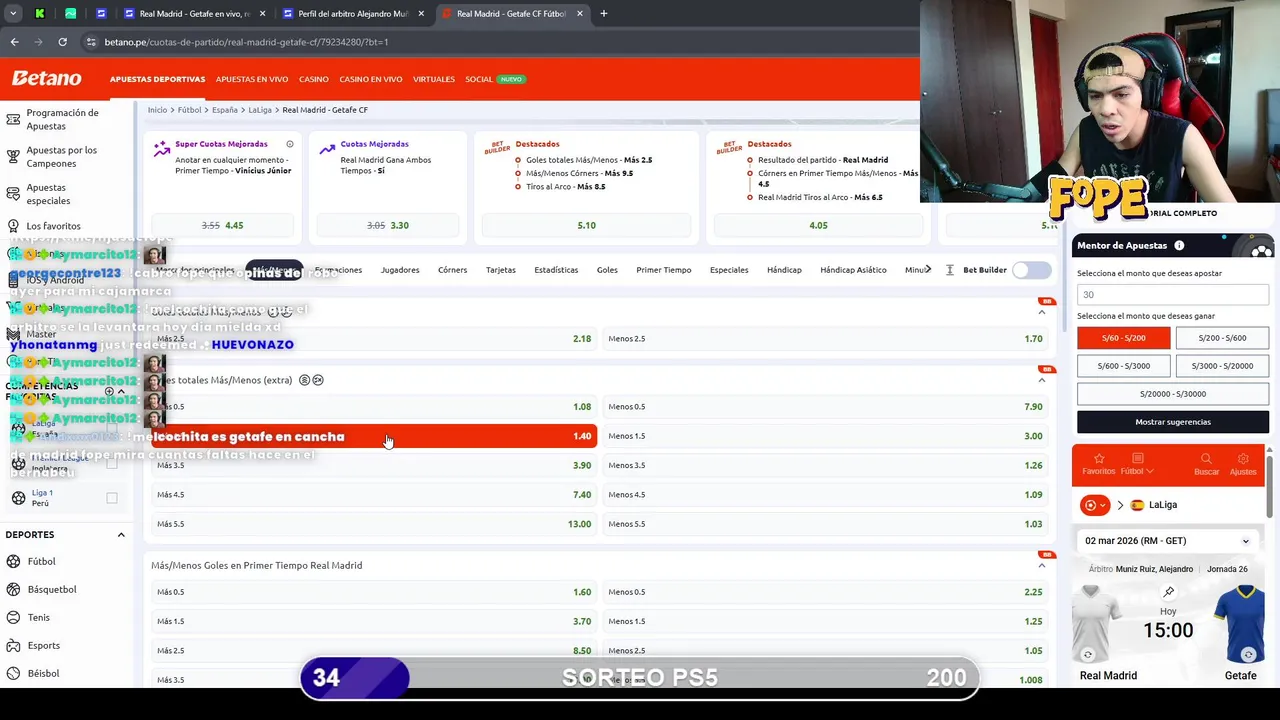Select Real Madrid Gana Ambos Tiempos 3.30
The height and width of the screenshot is (720, 1280).
pyautogui.click(x=388, y=226)
